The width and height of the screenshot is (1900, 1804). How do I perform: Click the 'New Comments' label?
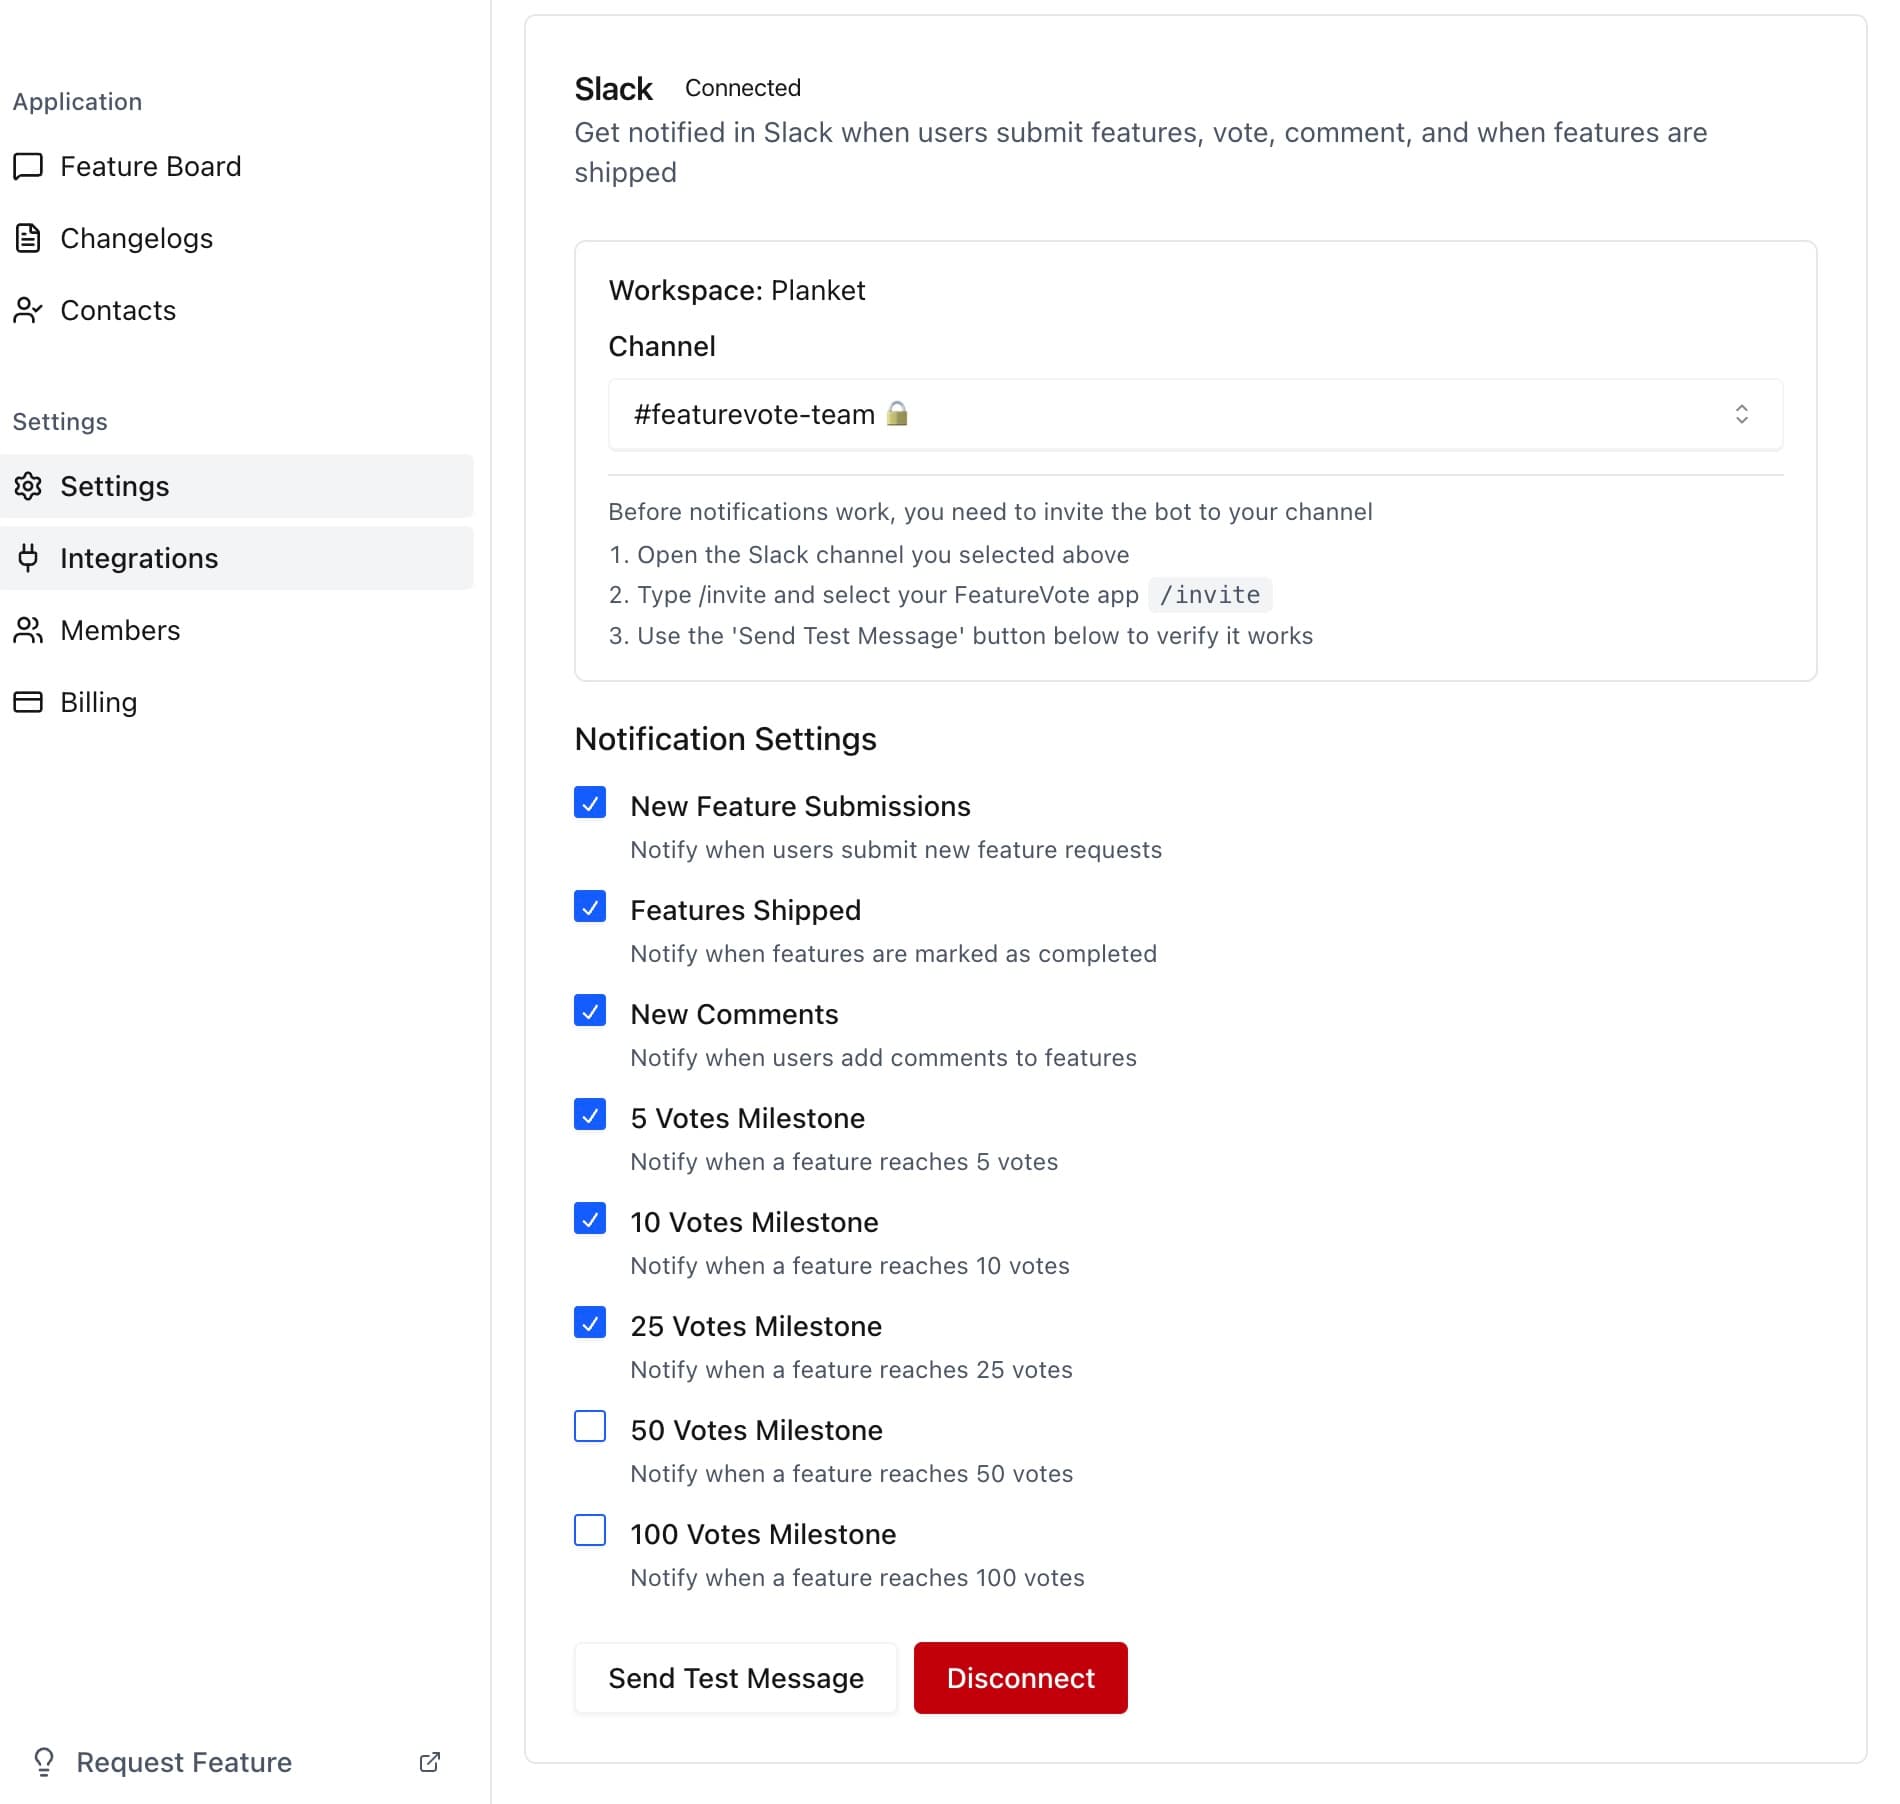point(734,1014)
